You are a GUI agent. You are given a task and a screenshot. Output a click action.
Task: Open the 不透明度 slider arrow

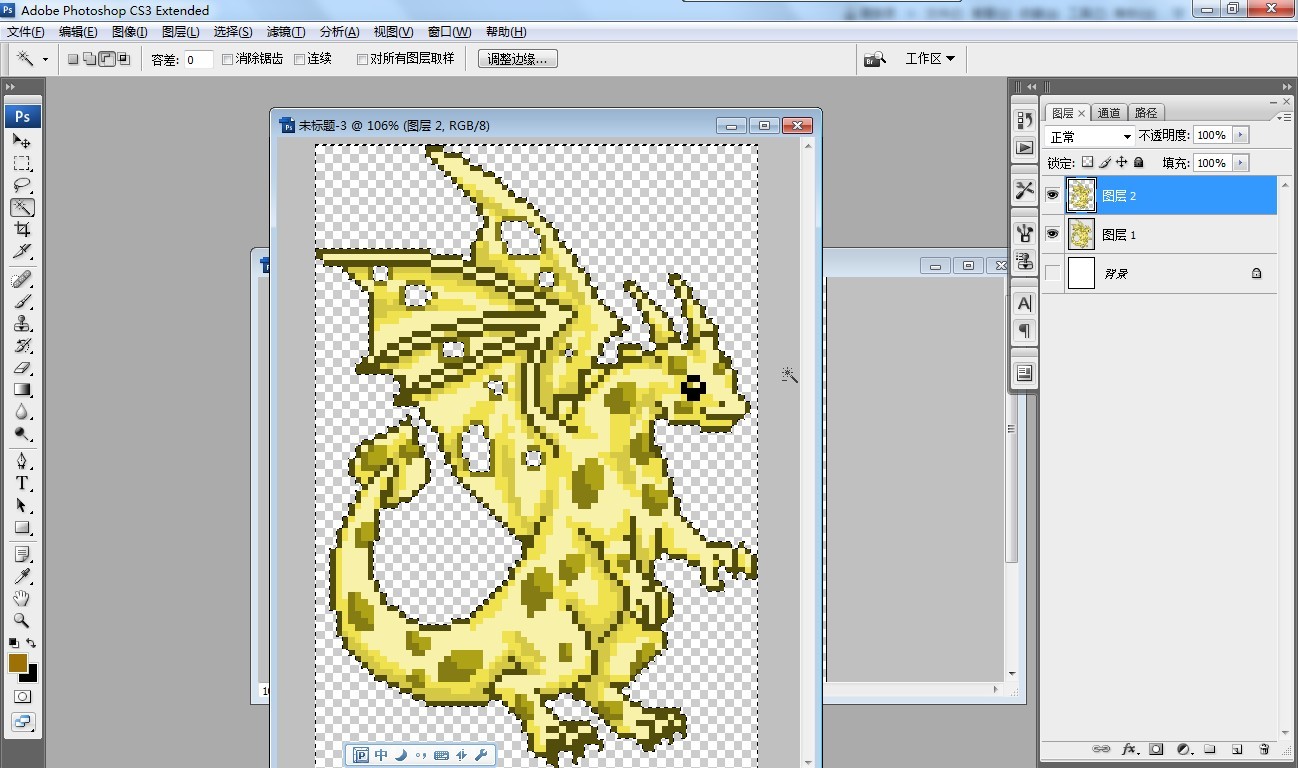tap(1241, 135)
